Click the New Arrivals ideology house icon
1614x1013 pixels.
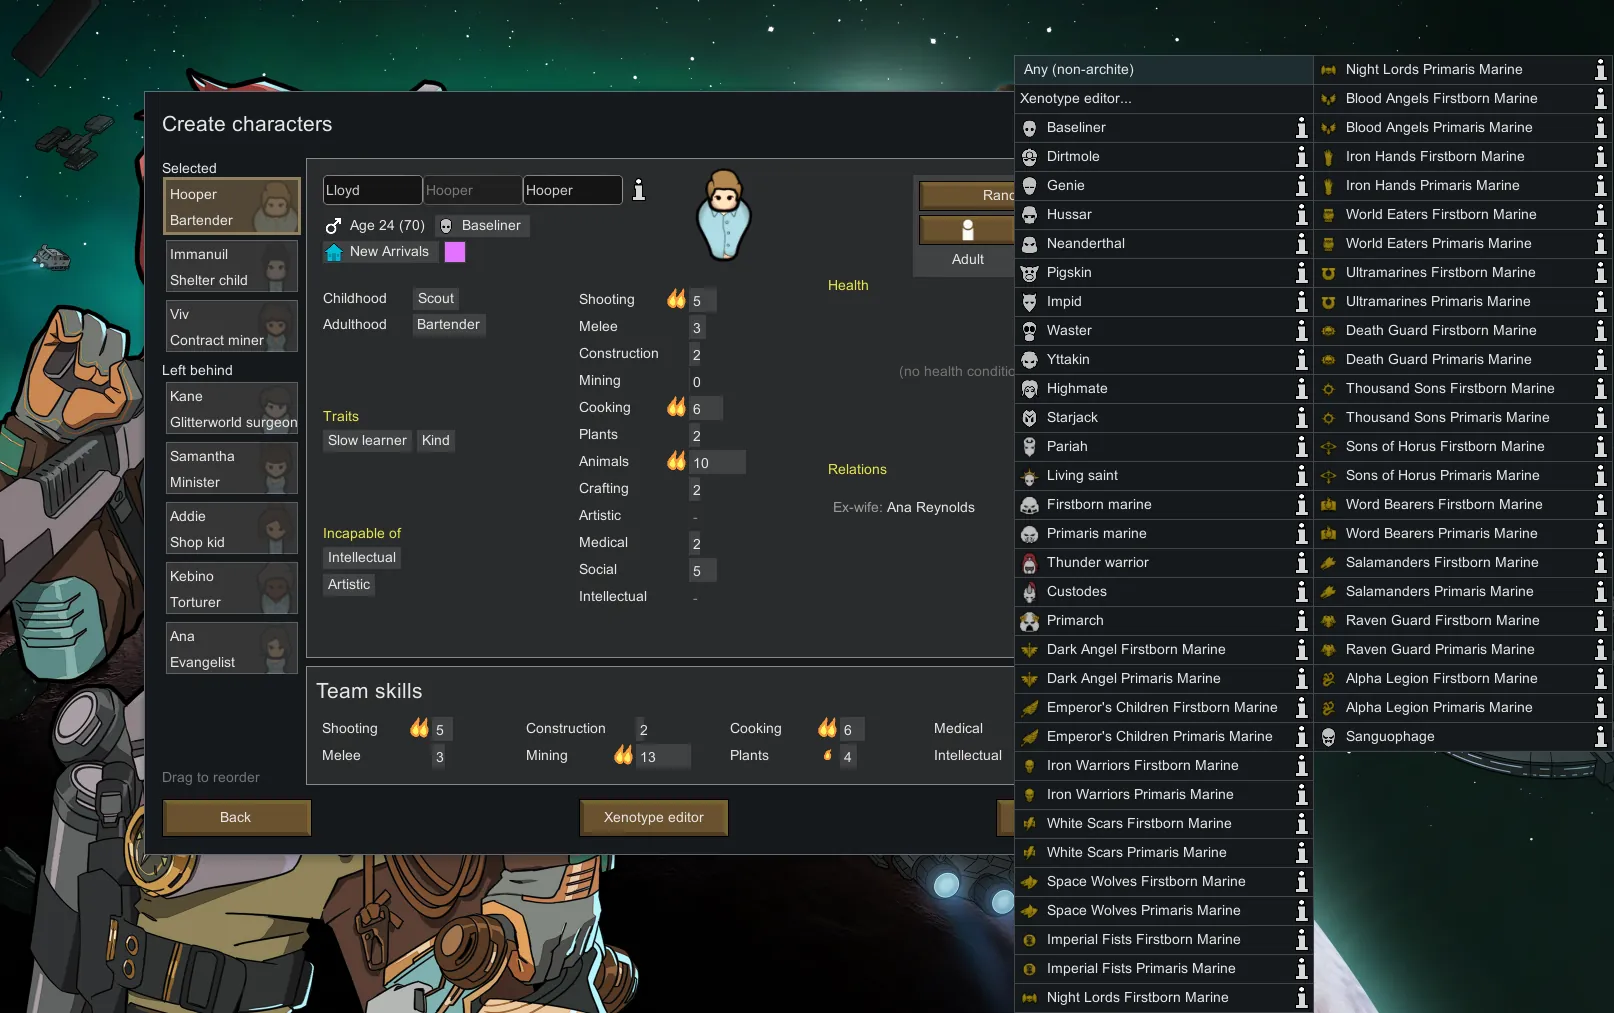[334, 252]
